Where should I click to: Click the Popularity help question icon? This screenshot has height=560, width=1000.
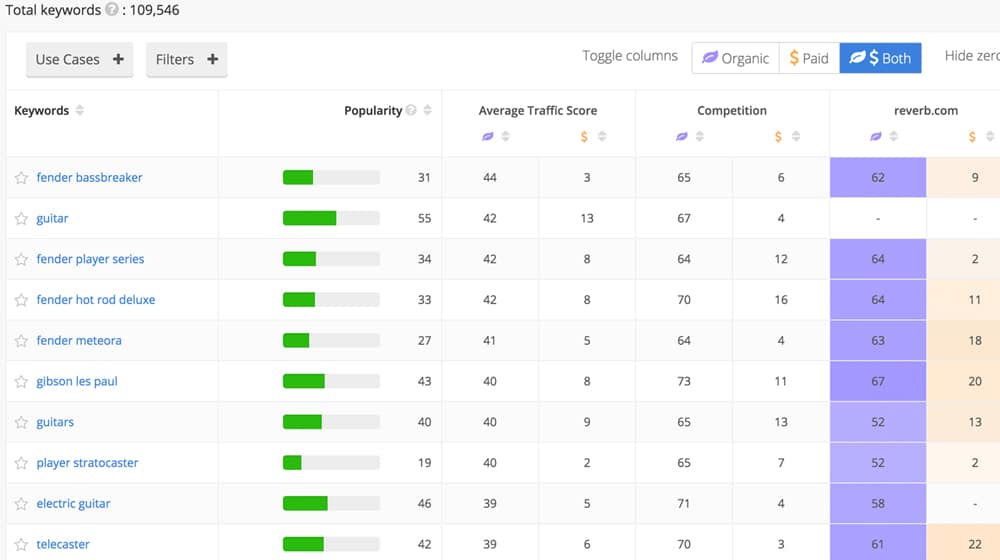point(411,110)
